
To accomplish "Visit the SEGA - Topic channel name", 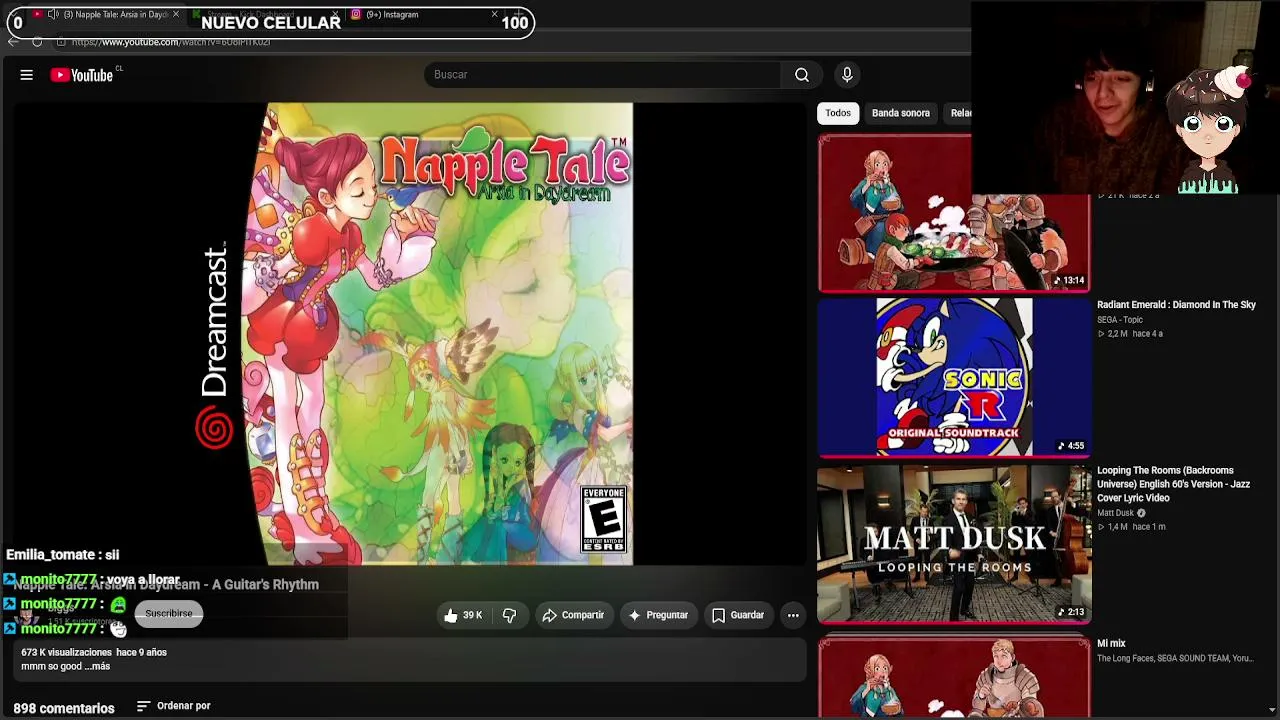I will (1120, 320).
